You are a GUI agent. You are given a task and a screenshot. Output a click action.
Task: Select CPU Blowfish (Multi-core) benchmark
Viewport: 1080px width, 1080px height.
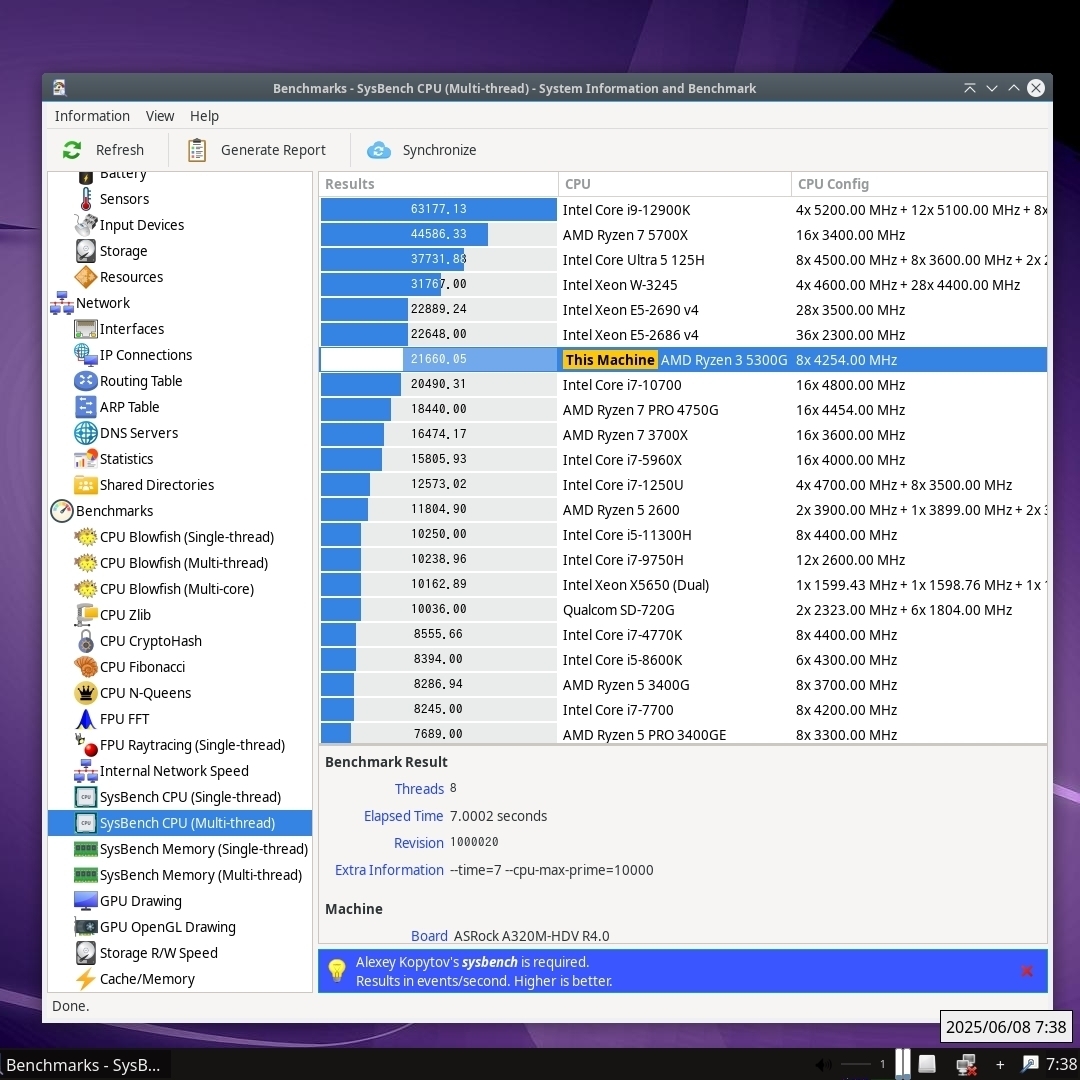(x=177, y=589)
